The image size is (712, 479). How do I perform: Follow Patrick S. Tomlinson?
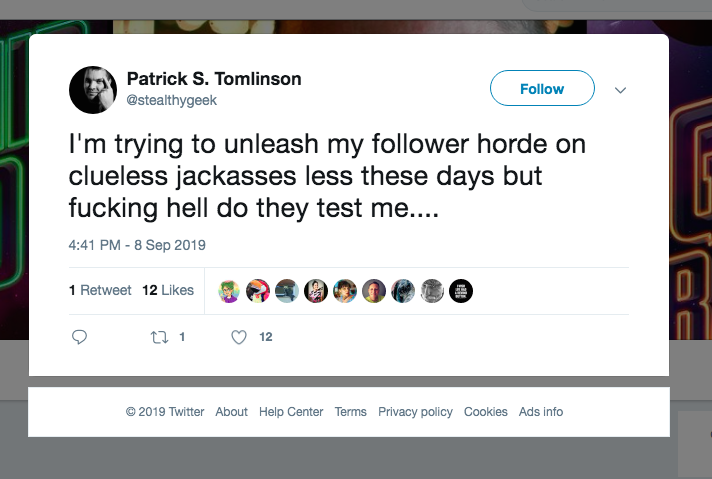tap(542, 88)
